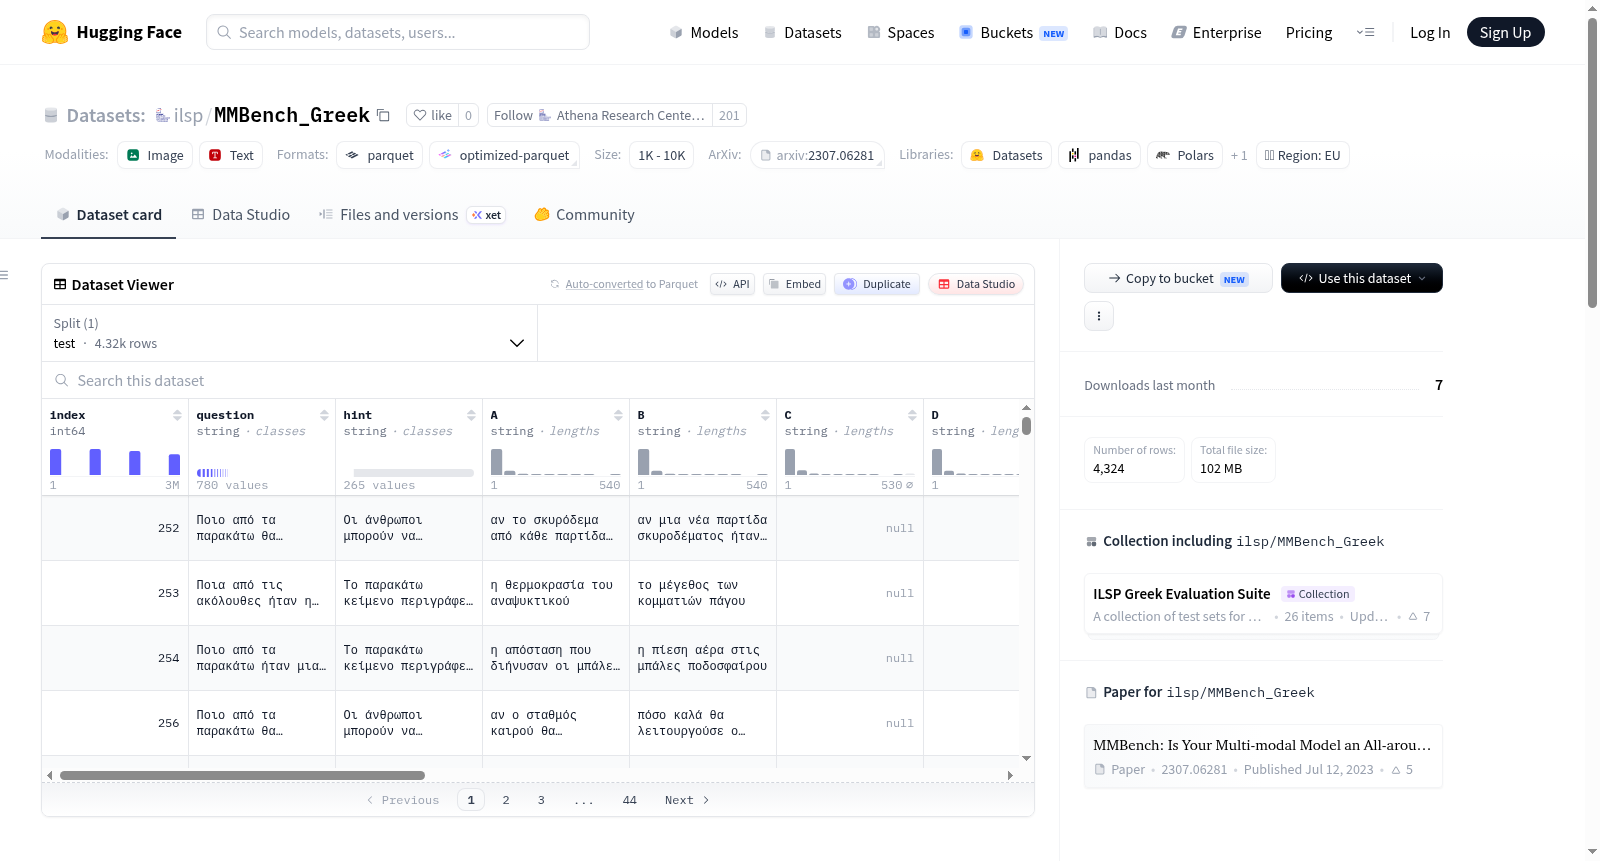
Task: Open the Files and versions tab
Action: click(x=411, y=214)
